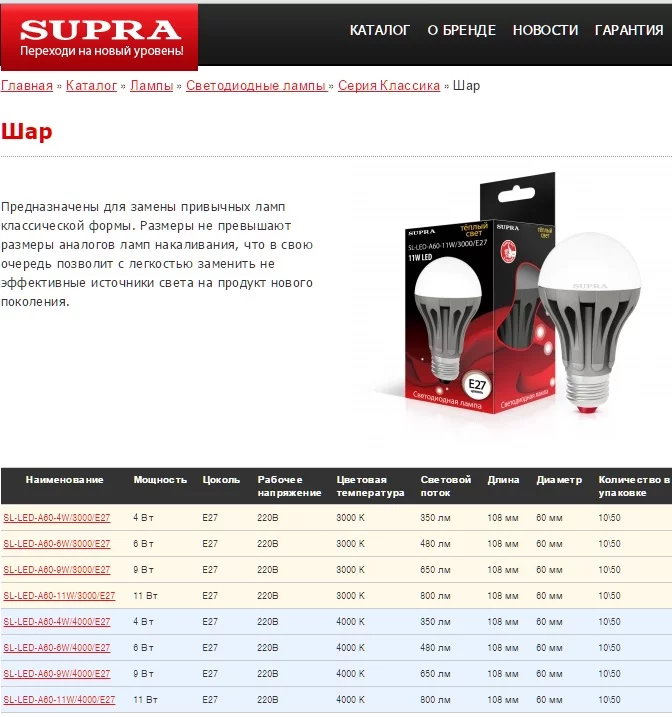Click the Количество в упаковке header
The width and height of the screenshot is (672, 717).
pos(634,486)
